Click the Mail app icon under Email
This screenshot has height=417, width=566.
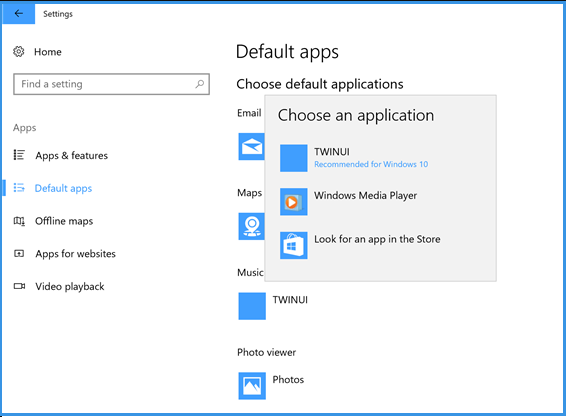[251, 147]
